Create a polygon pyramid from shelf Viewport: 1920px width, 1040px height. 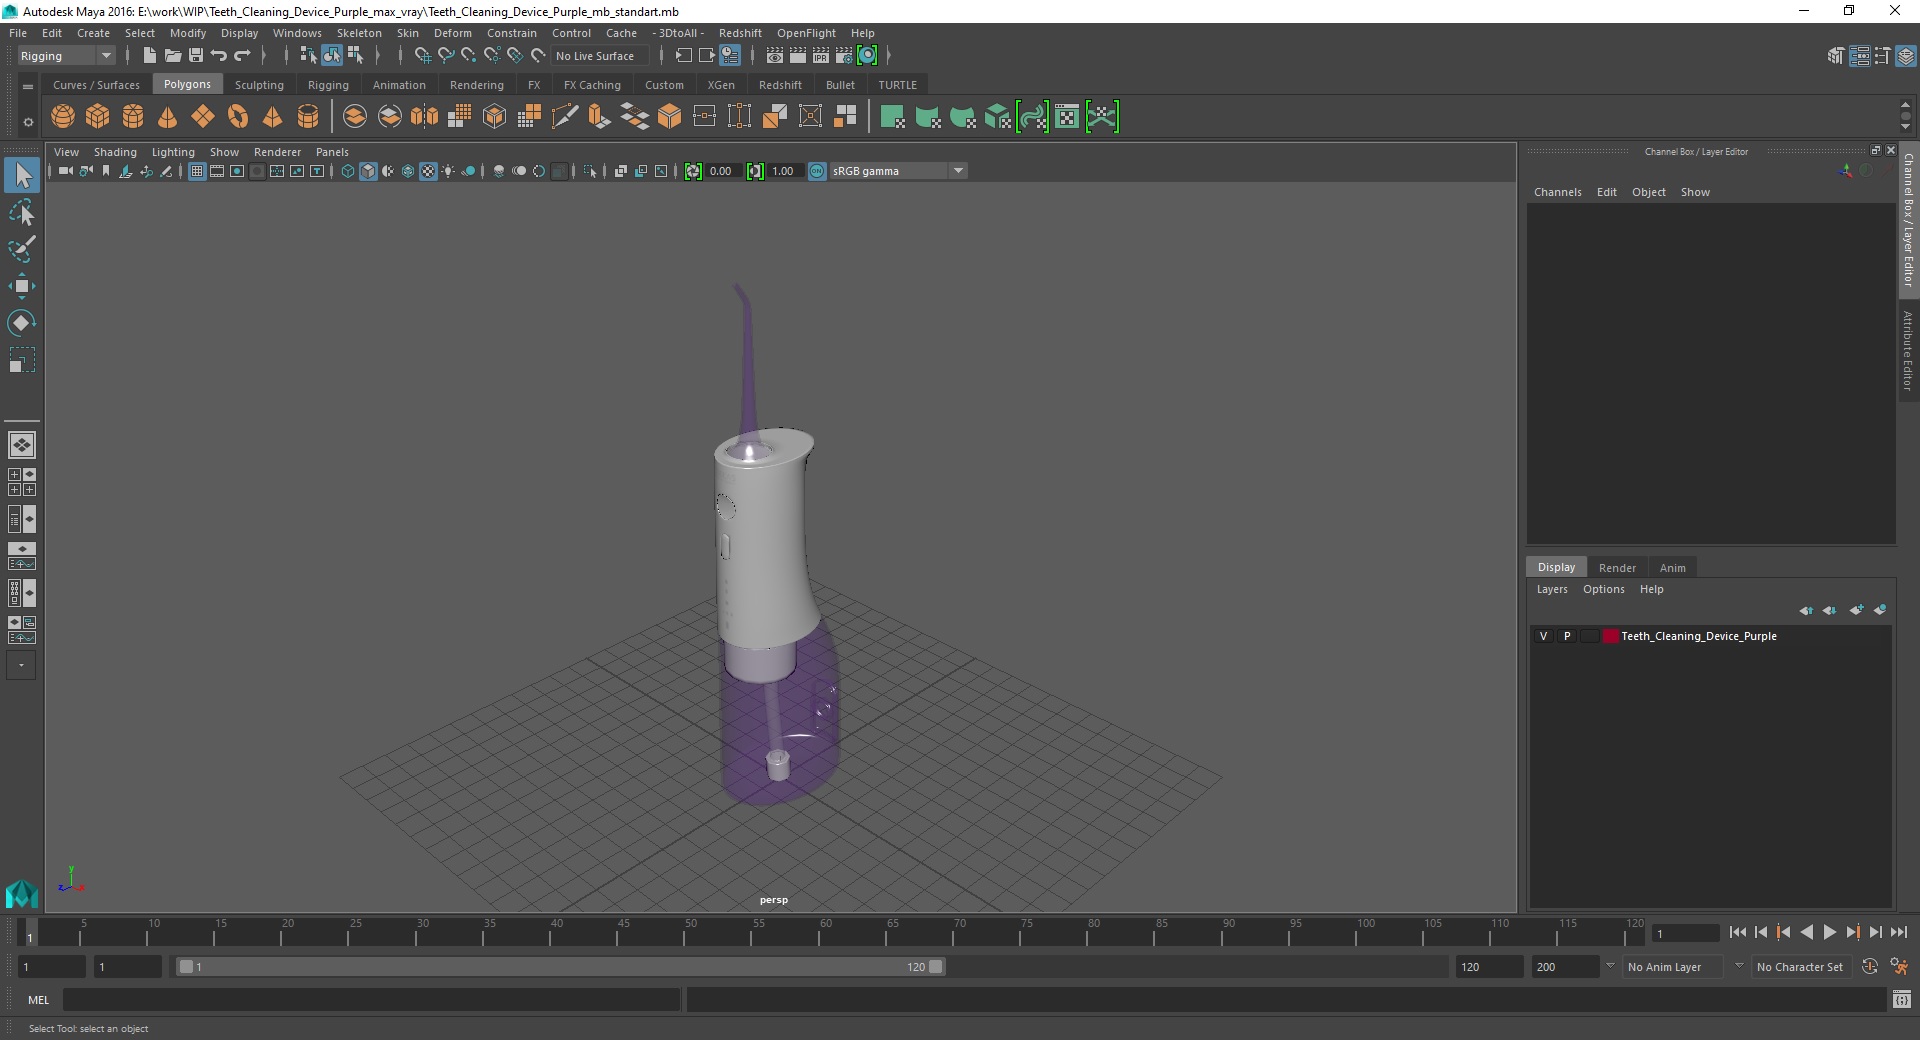[273, 117]
